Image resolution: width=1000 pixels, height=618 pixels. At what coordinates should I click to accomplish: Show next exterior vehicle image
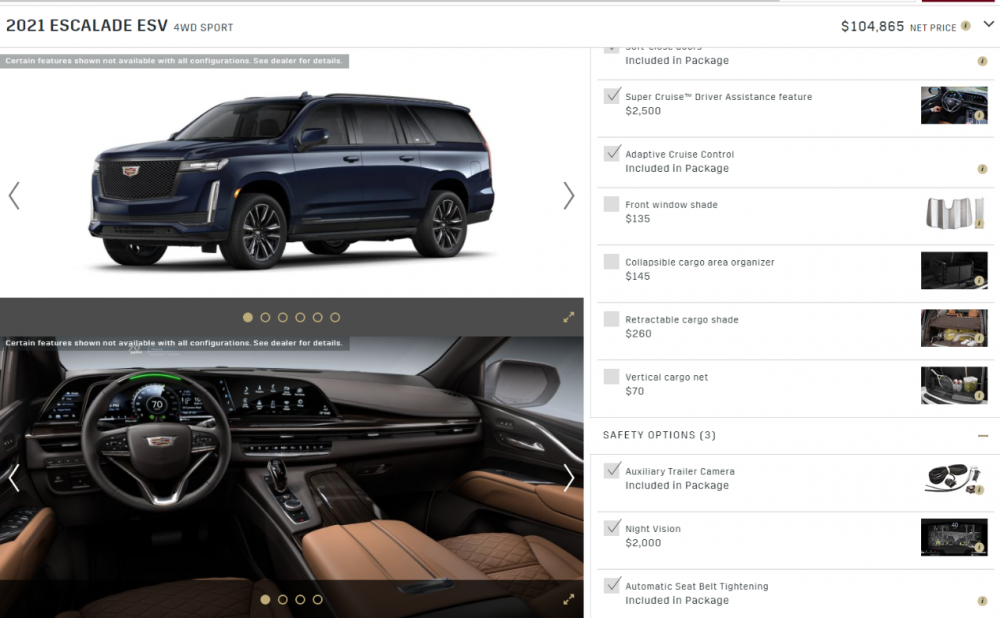568,196
